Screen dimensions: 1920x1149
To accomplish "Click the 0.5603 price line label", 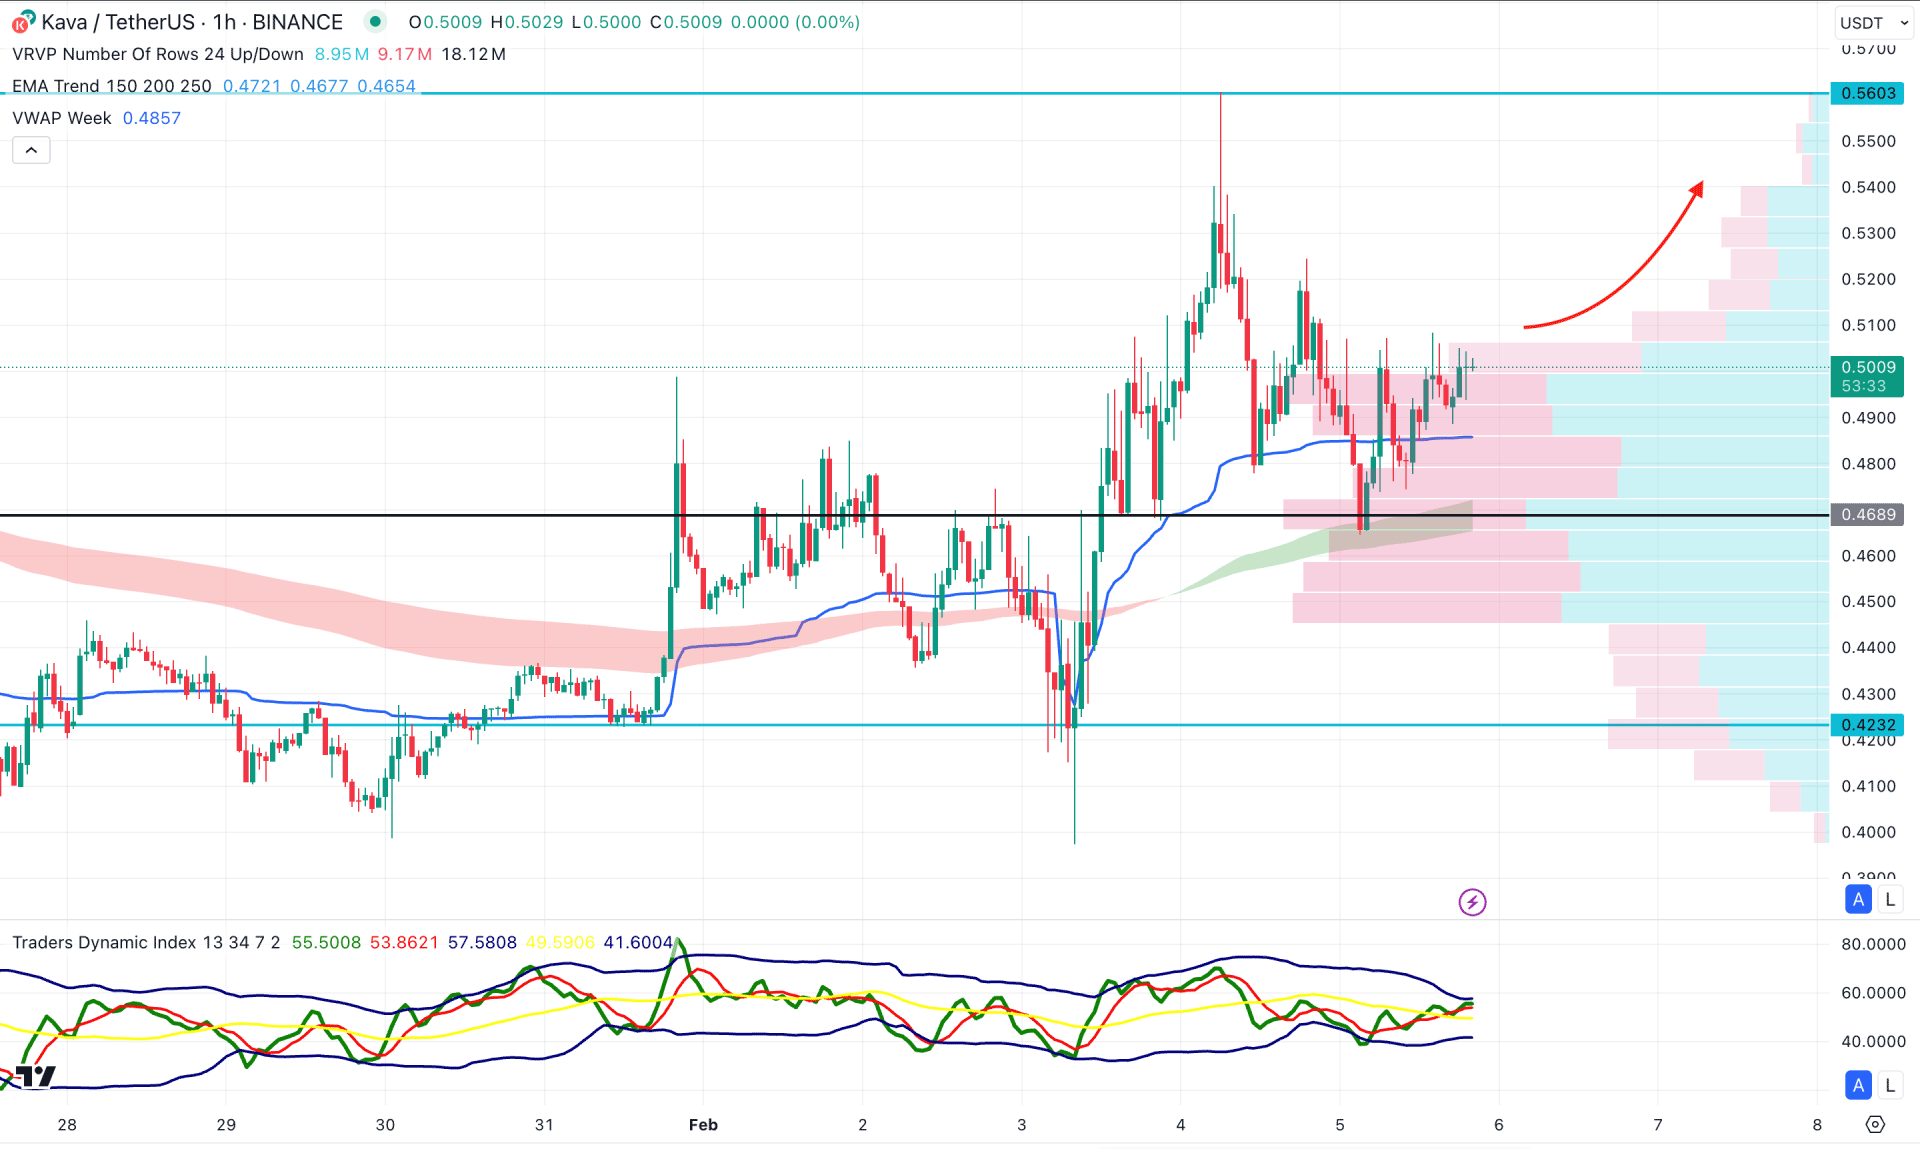I will (x=1868, y=93).
